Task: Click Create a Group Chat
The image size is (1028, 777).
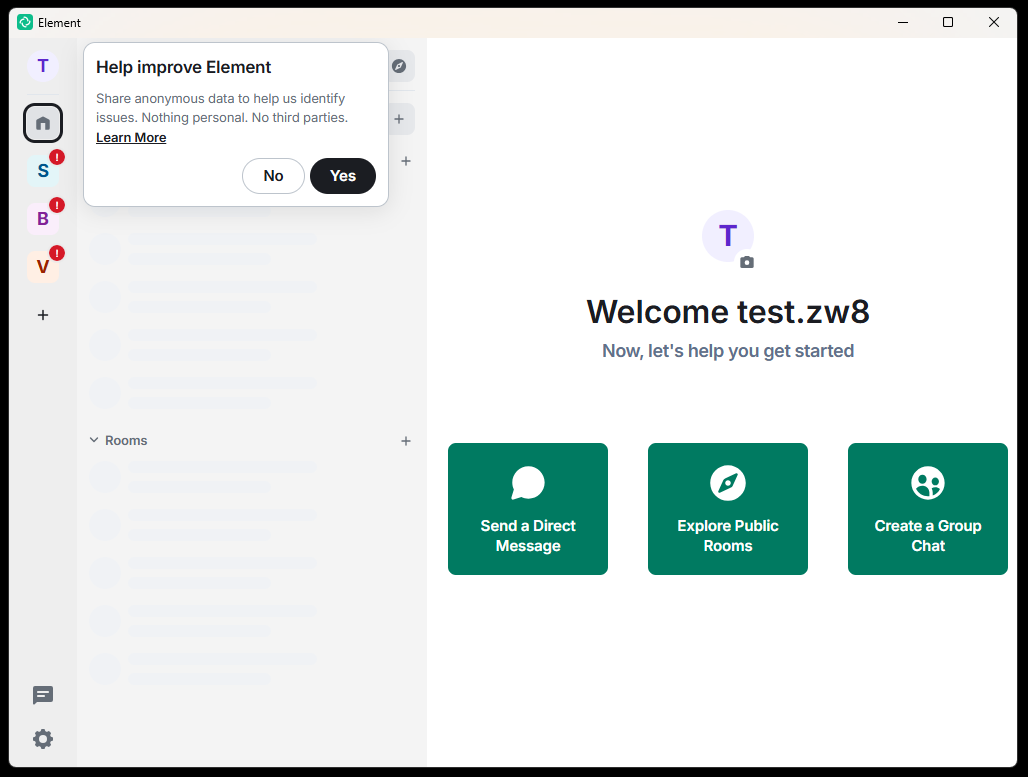Action: [928, 509]
